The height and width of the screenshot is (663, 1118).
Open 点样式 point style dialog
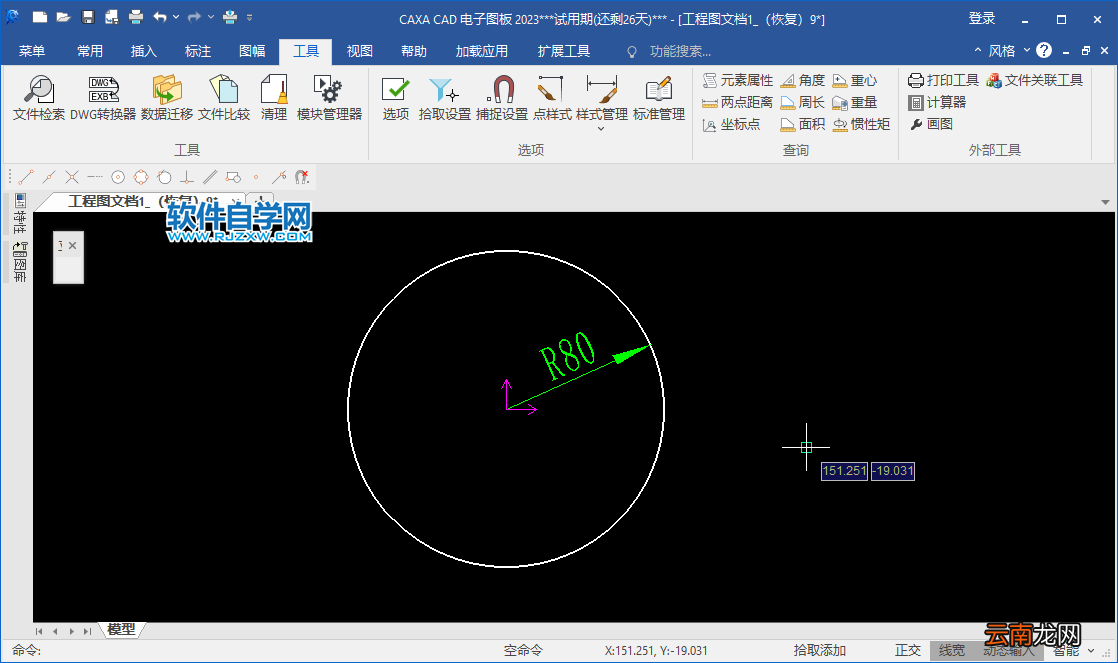coord(552,98)
